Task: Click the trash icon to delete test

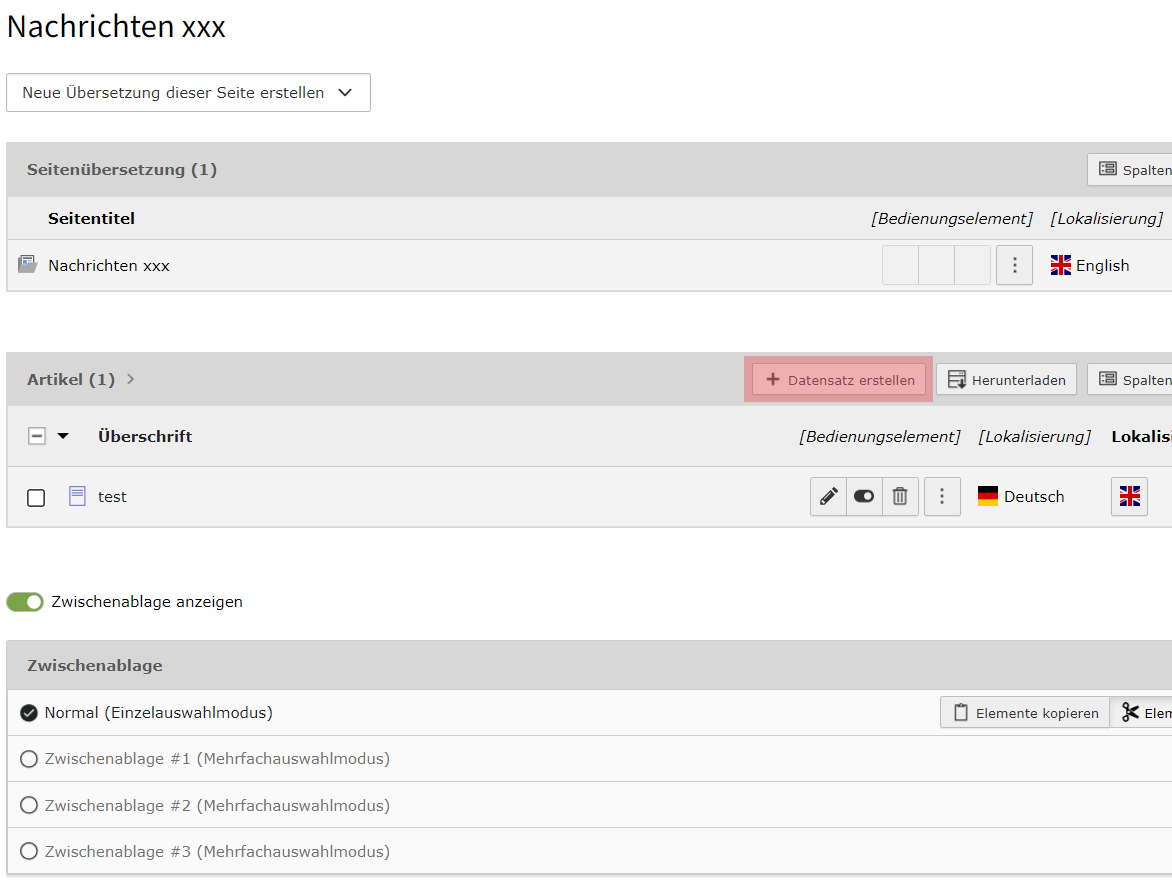Action: 900,497
